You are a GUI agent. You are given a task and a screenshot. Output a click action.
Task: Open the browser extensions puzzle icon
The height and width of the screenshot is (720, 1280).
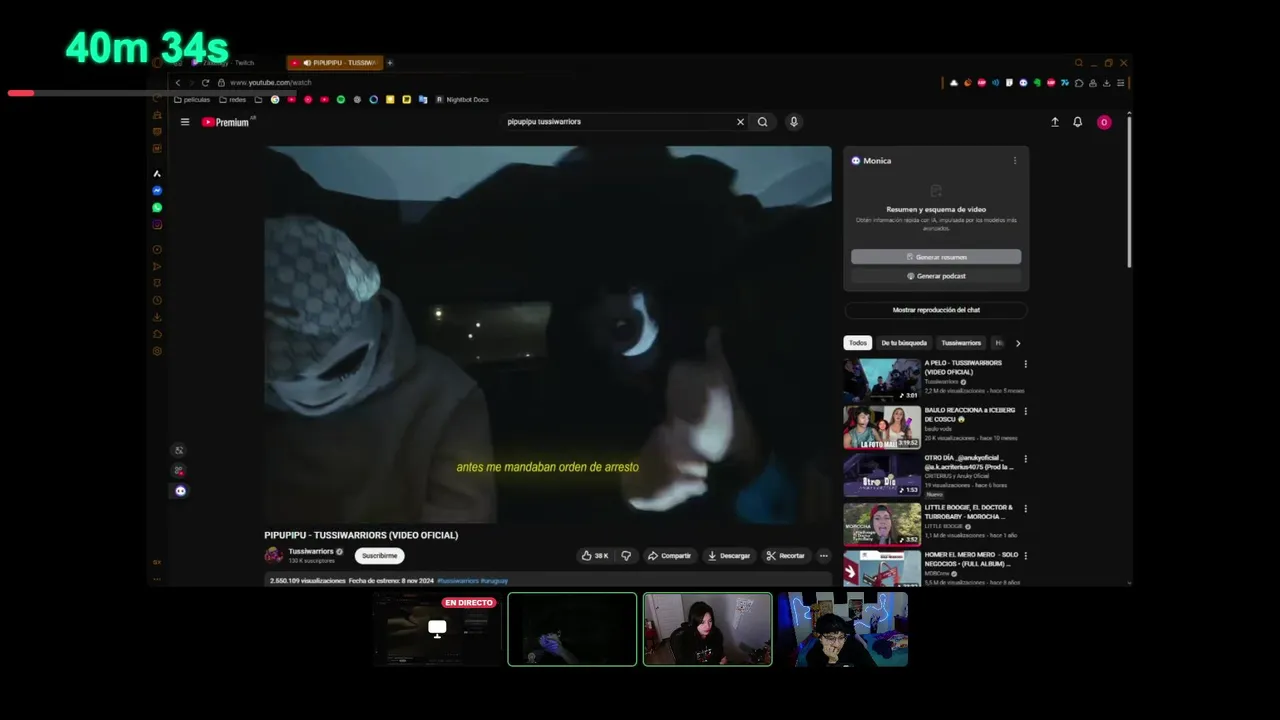(1078, 83)
